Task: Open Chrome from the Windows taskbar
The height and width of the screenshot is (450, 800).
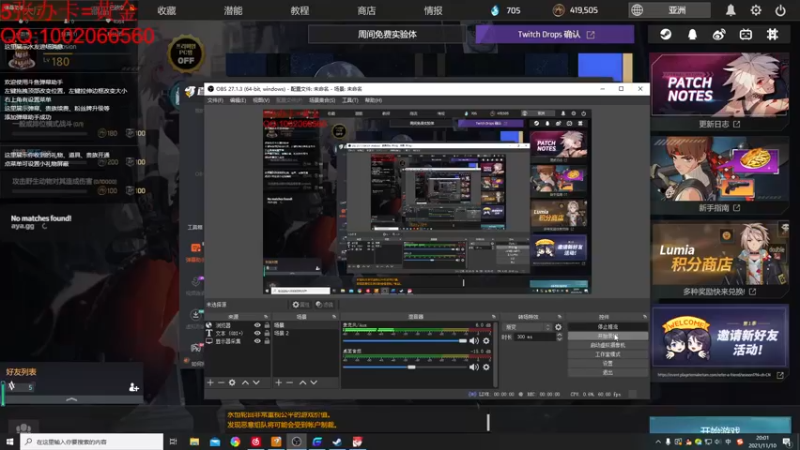Action: point(235,441)
